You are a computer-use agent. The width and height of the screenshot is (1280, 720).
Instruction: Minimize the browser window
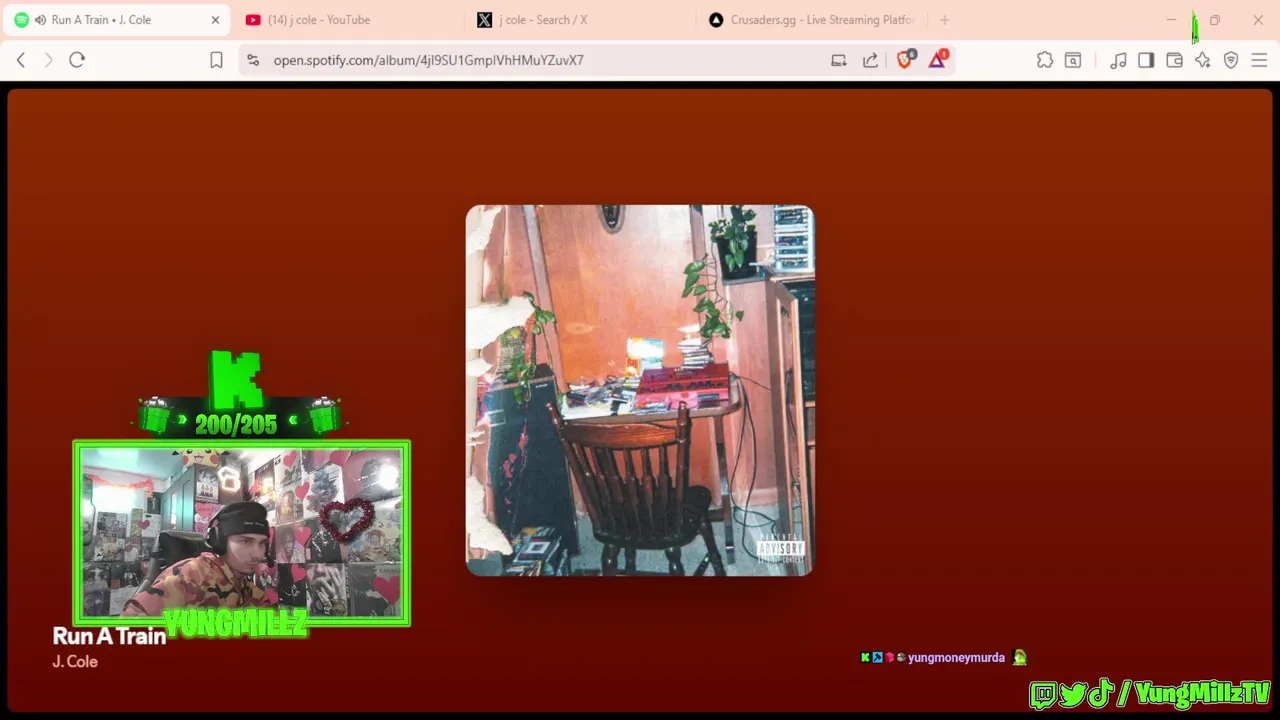click(x=1171, y=20)
